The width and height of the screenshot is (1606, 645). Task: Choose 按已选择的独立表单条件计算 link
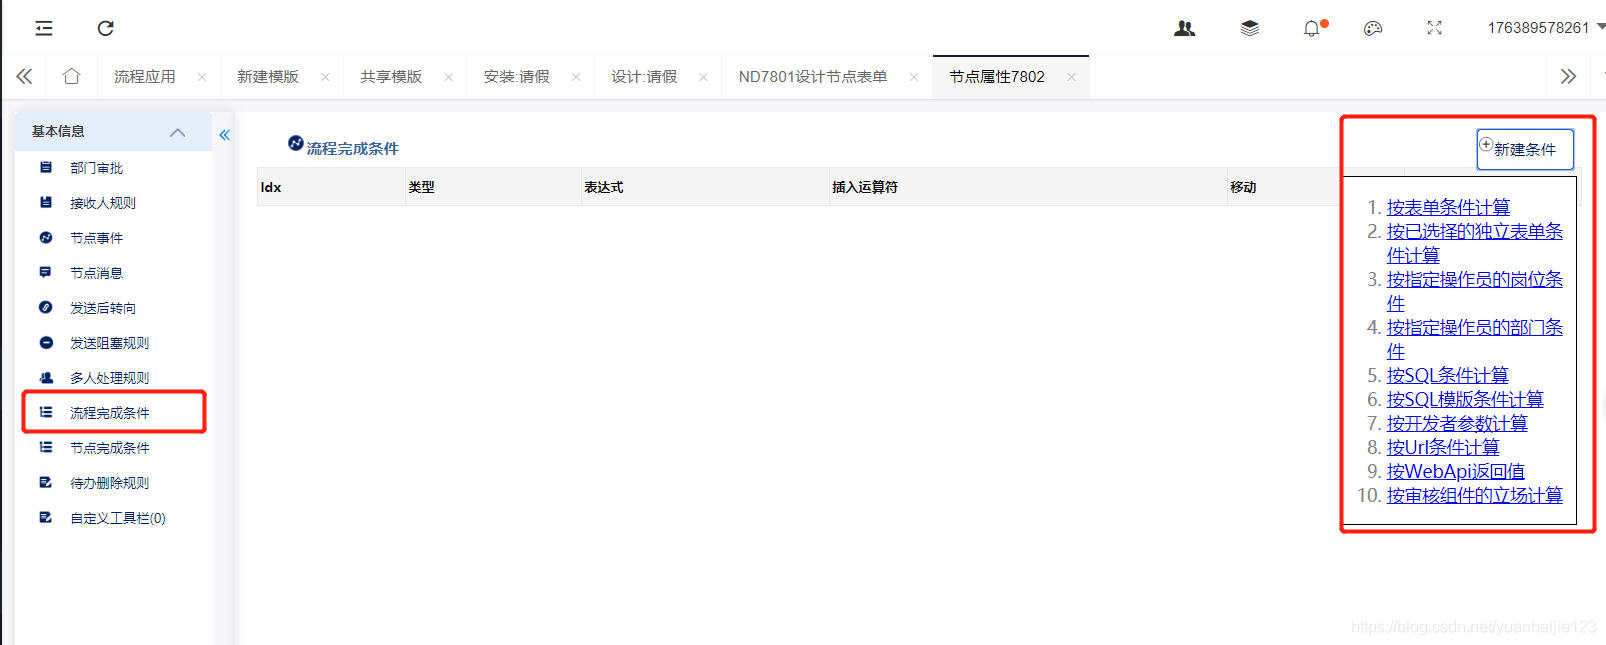tap(1474, 243)
